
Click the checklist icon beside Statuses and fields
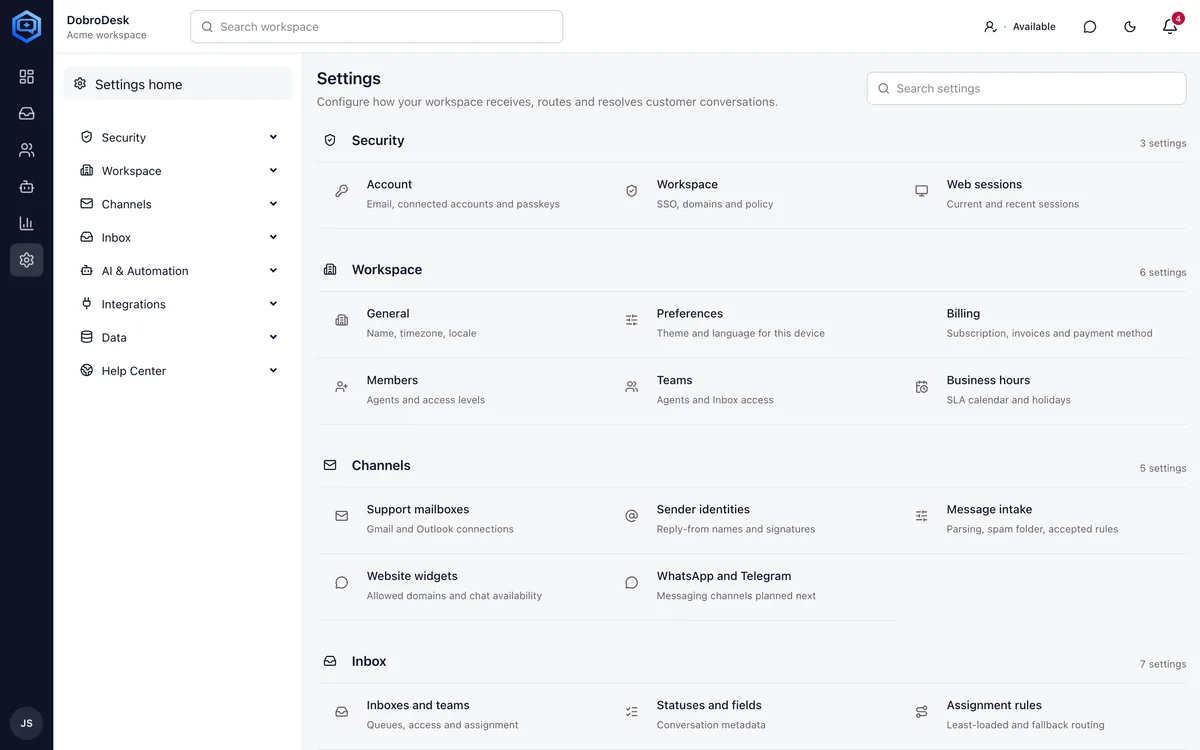tap(632, 712)
